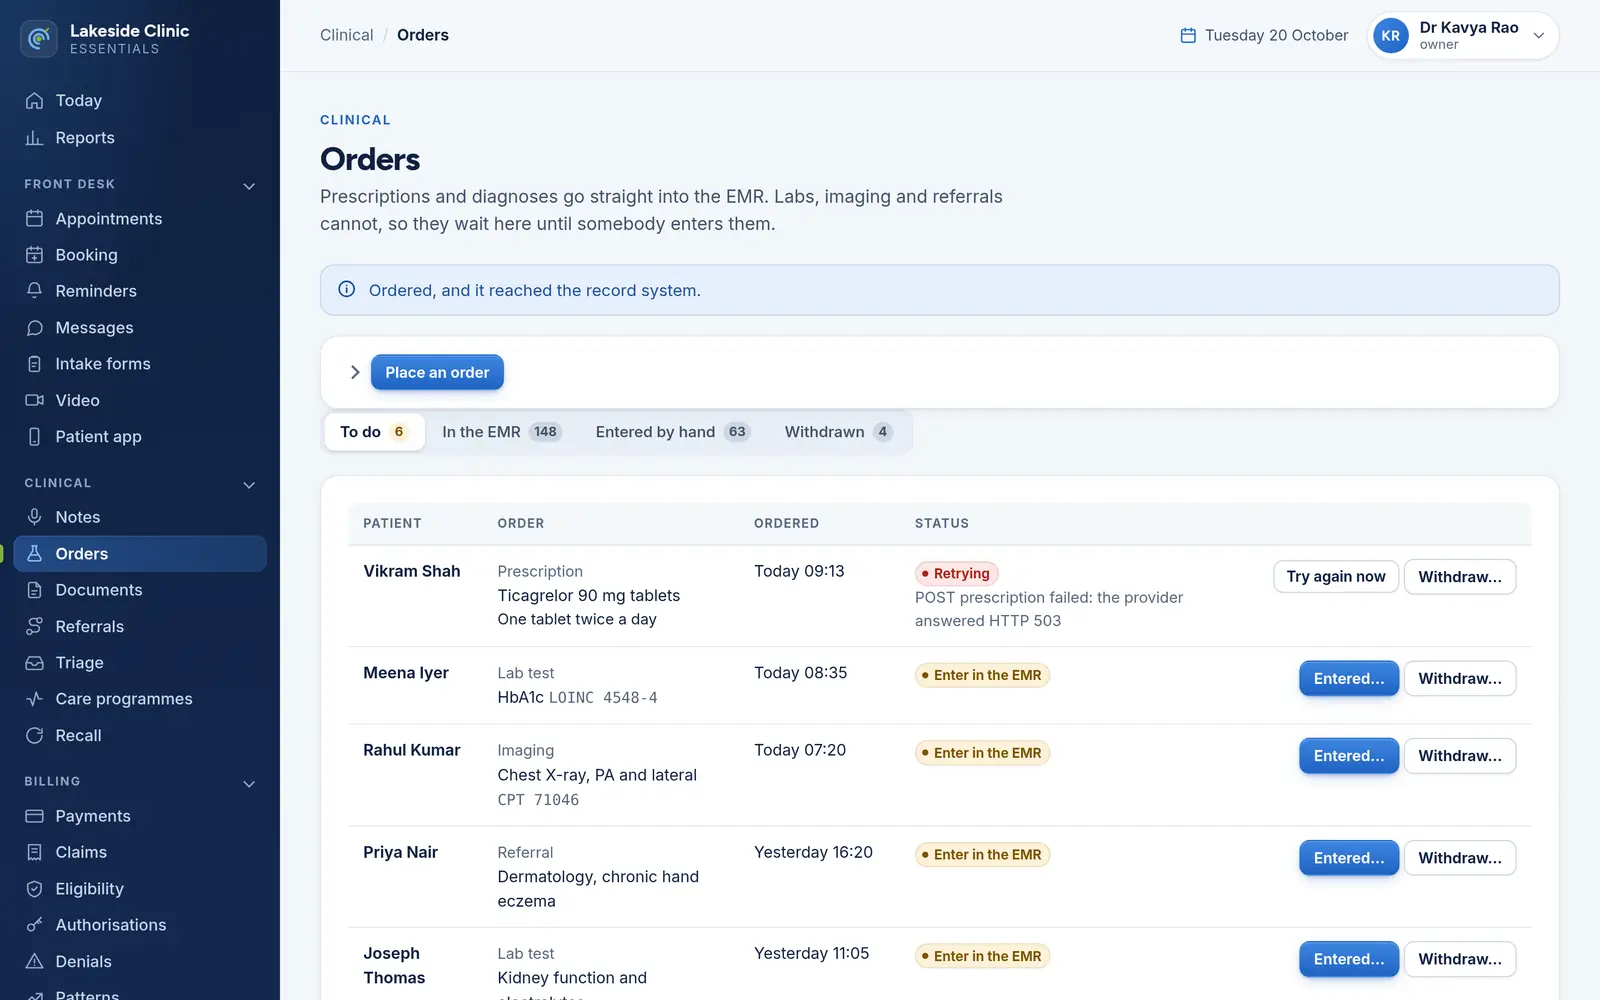The image size is (1600, 1000).
Task: Click the Denials warning triangle icon
Action: [34, 962]
